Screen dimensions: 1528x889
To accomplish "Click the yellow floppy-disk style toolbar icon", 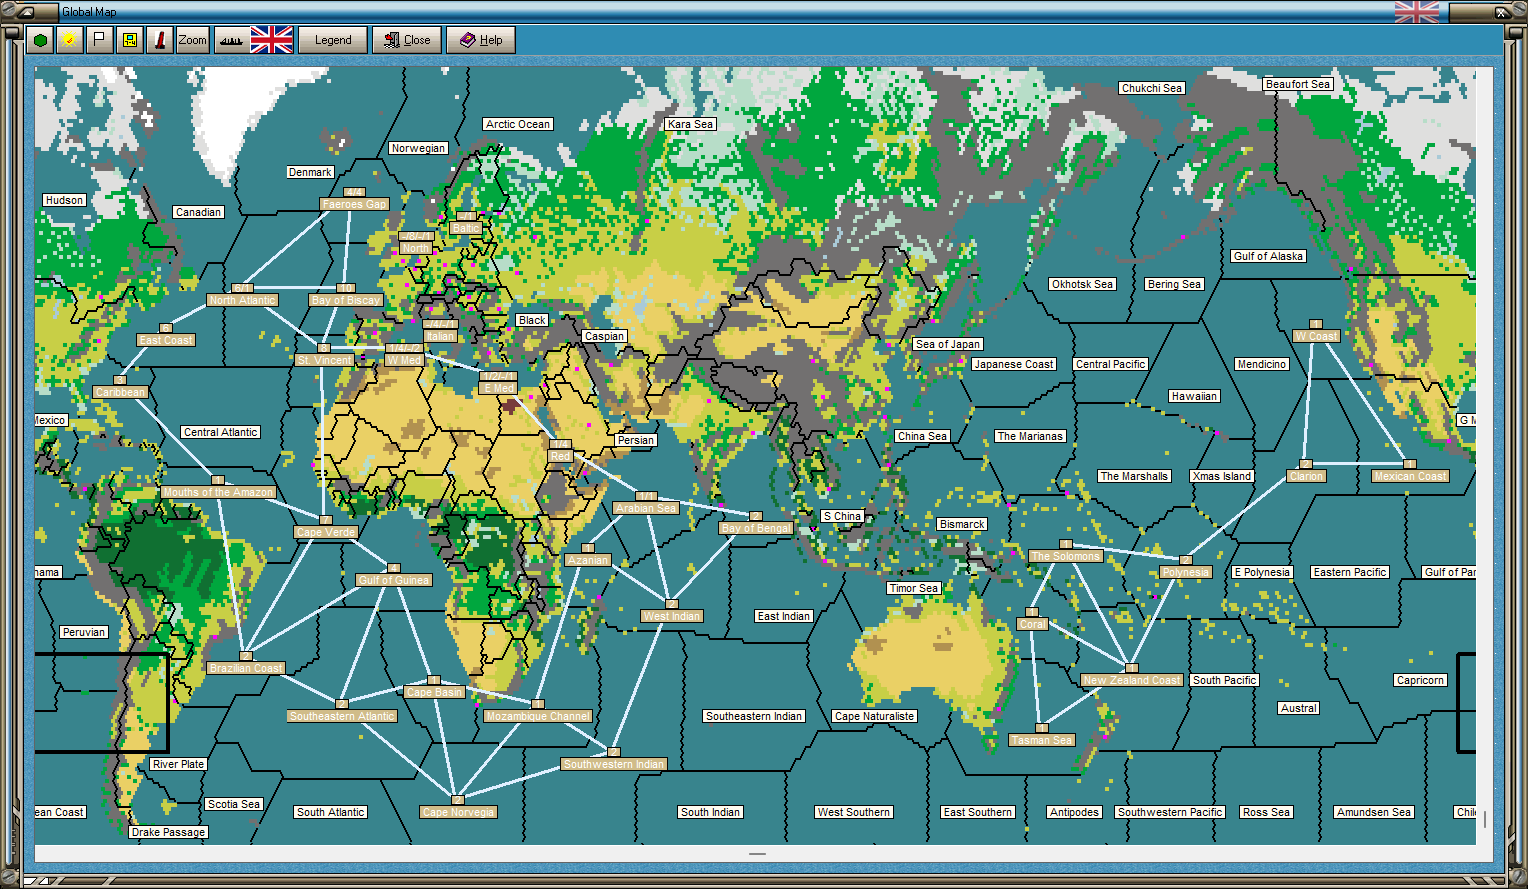I will point(129,40).
